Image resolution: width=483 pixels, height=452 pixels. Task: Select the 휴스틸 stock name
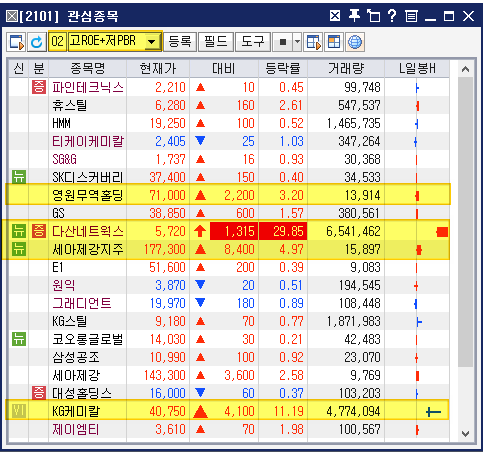click(x=70, y=105)
